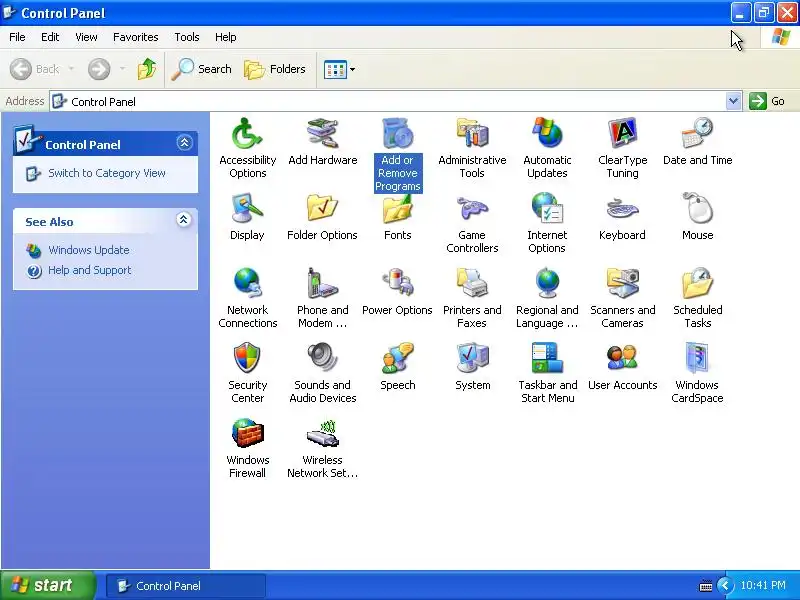
Task: Open Phone and Modem options
Action: point(322,298)
